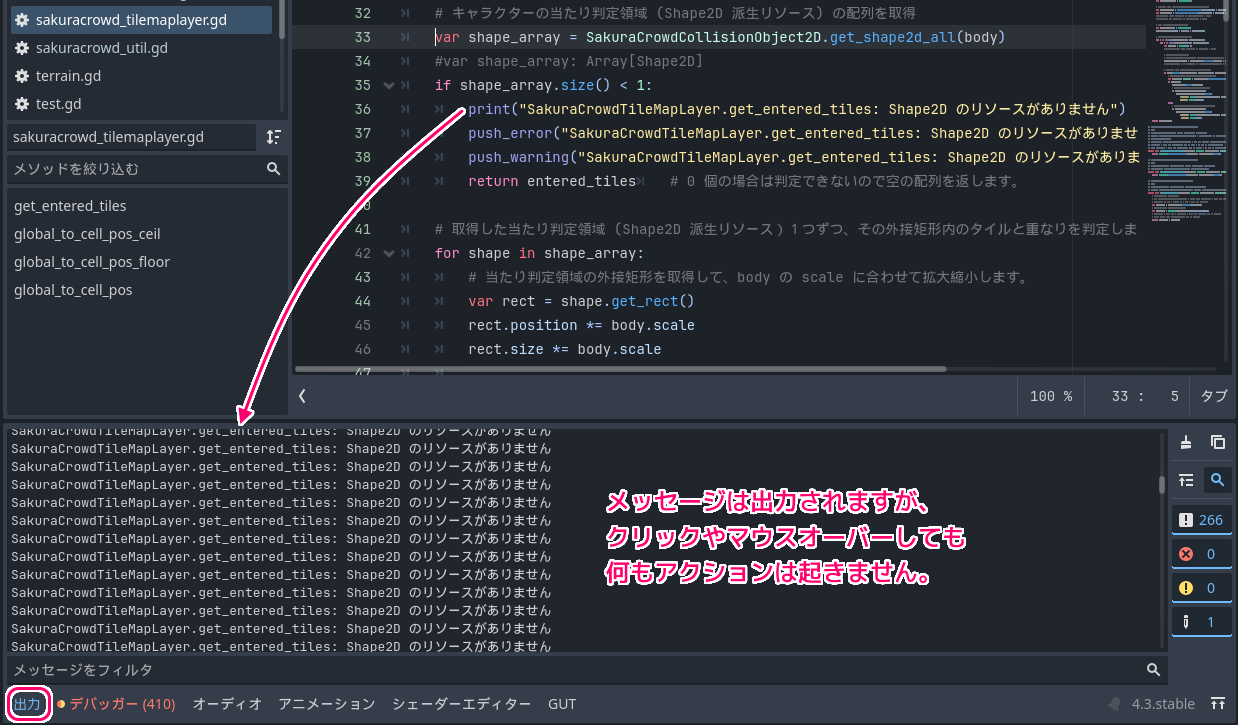Click rect.position on line 45
This screenshot has width=1238, height=725.
pos(522,325)
